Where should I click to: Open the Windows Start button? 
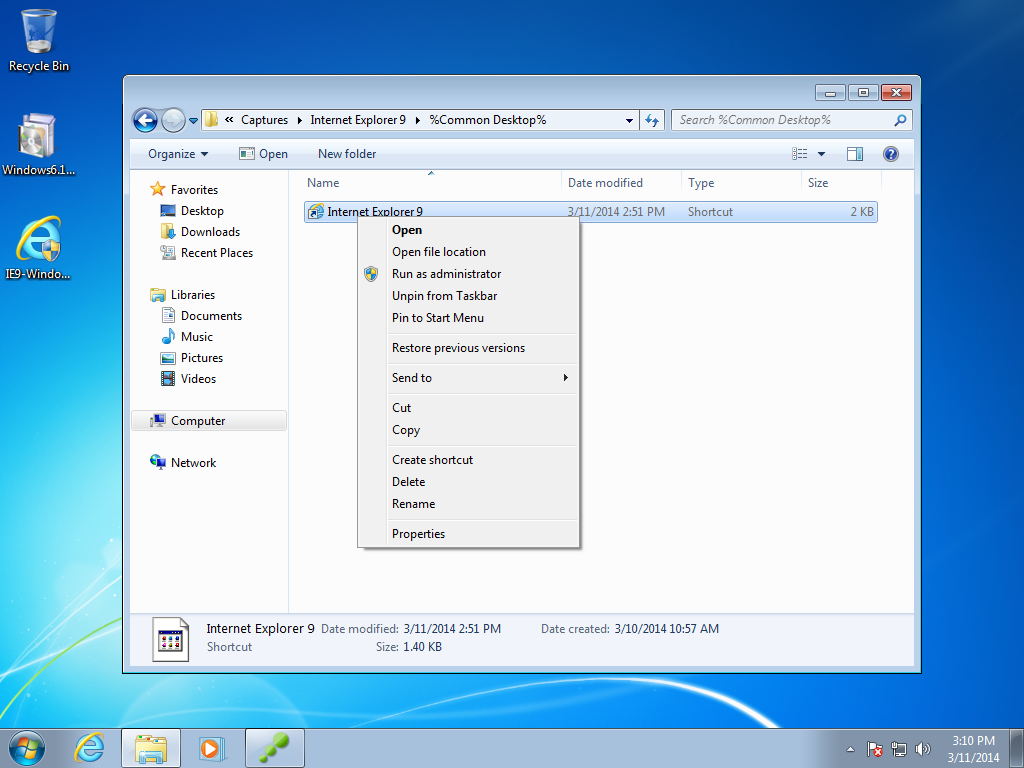click(27, 748)
